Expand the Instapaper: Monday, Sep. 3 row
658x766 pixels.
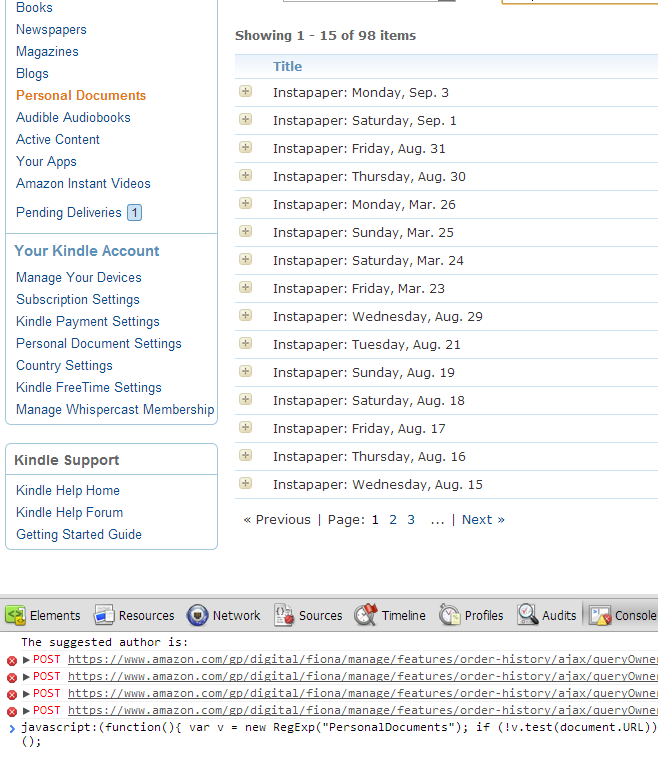(x=246, y=91)
